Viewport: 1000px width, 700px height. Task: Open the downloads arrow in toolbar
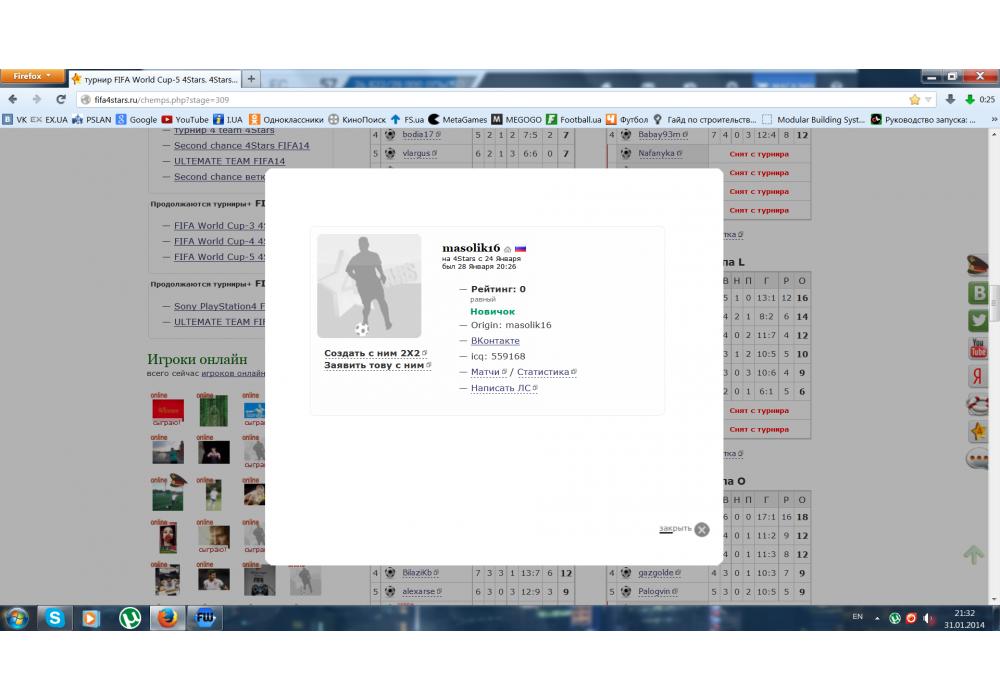click(x=950, y=99)
